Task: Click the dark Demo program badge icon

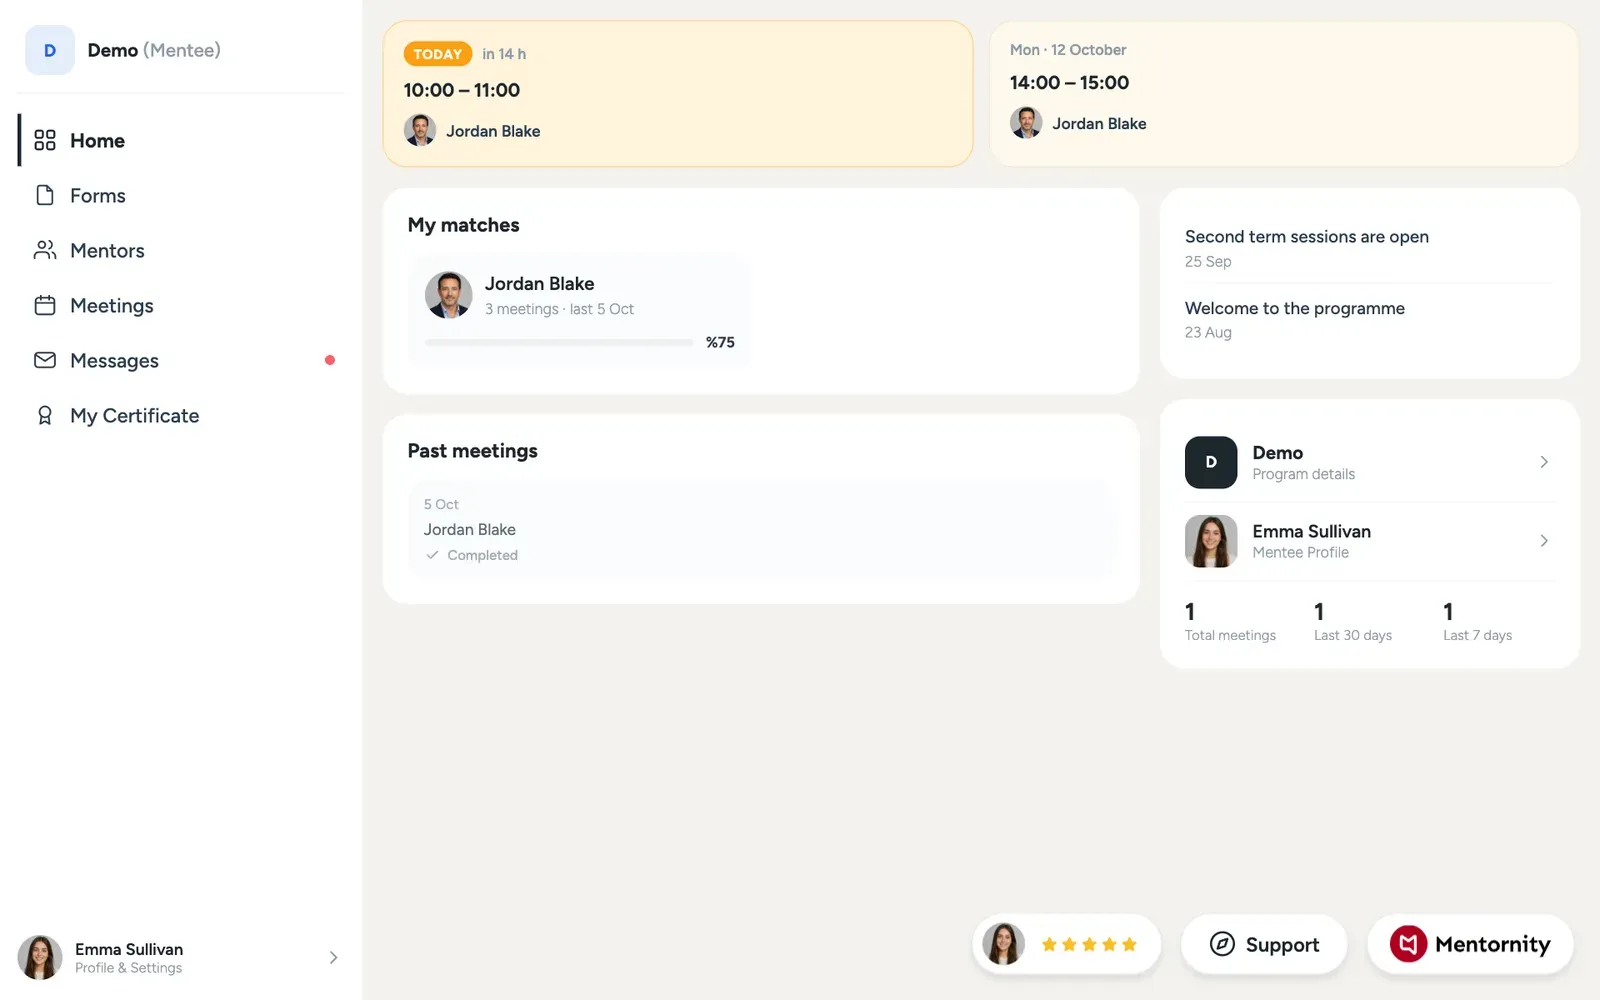Action: 1211,462
